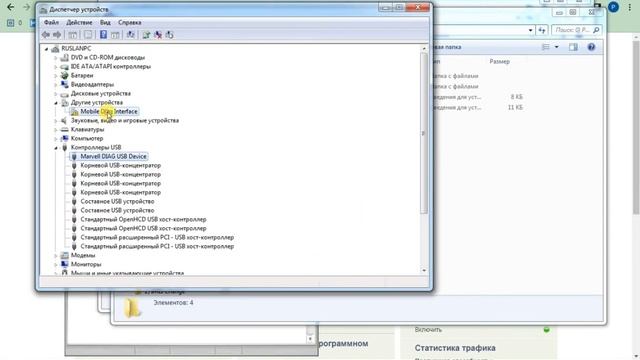The width and height of the screenshot is (640, 360).
Task: Open the Вид menu
Action: pyautogui.click(x=105, y=22)
